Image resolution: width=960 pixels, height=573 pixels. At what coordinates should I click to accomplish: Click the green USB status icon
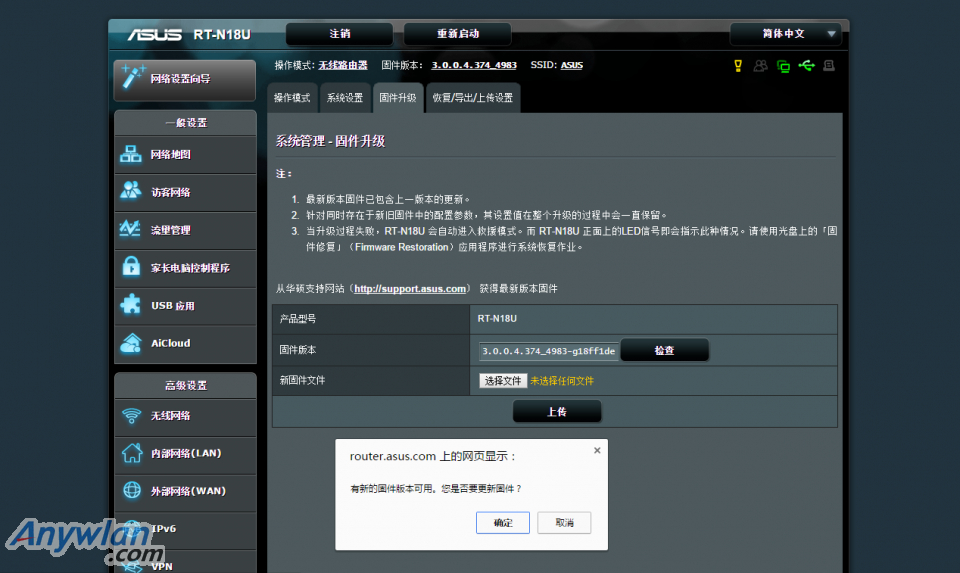click(x=806, y=66)
